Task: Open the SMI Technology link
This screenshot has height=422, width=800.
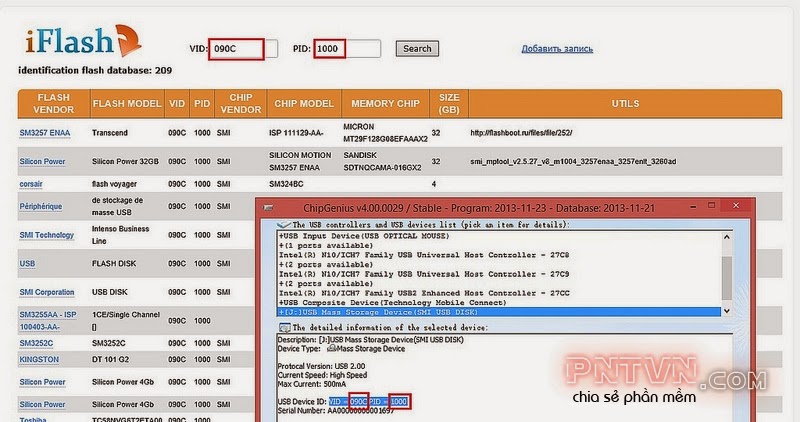Action: 46,235
